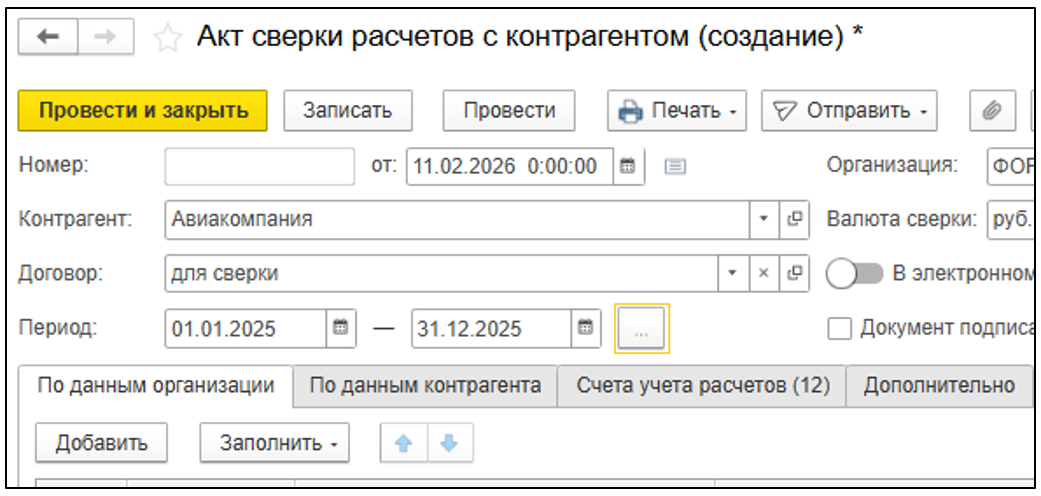This screenshot has height=496, width=1041.
Task: Click the back navigation arrow
Action: (x=48, y=37)
